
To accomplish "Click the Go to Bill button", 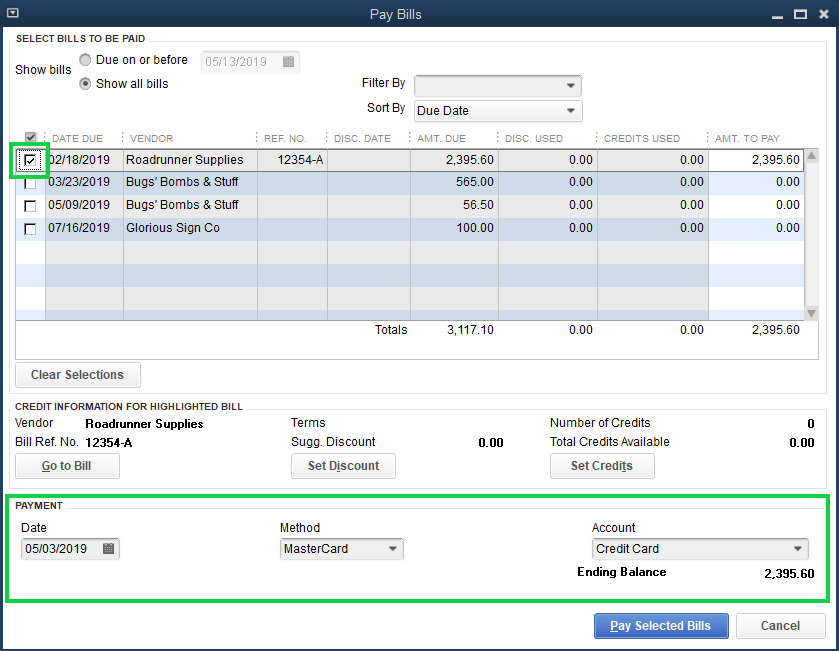I will coord(67,466).
